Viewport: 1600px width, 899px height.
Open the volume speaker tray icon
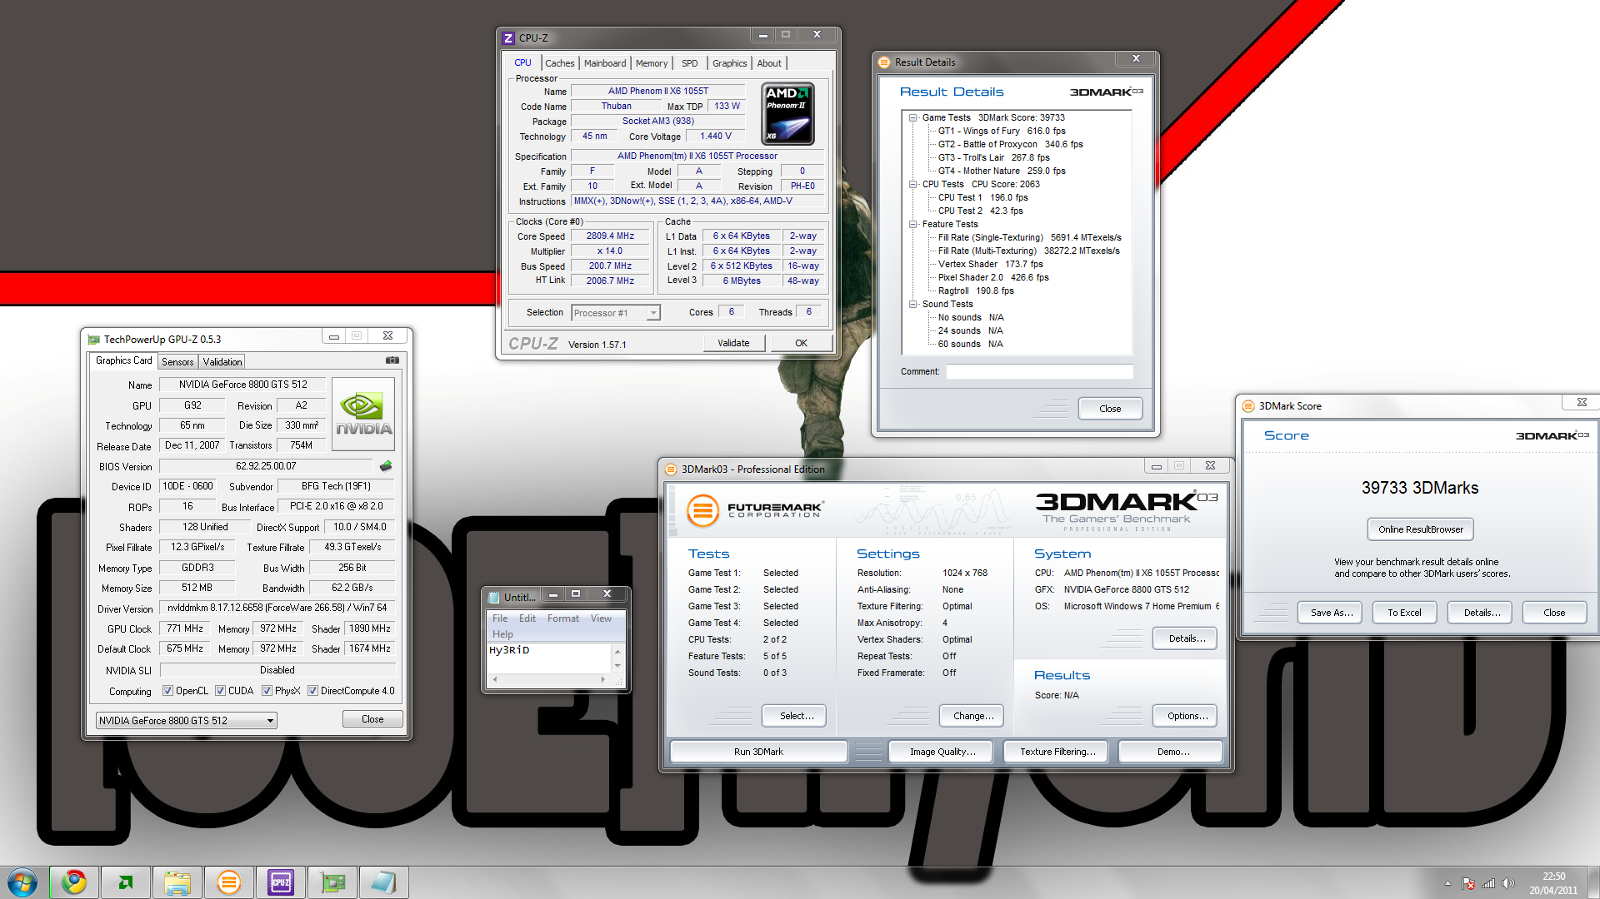pos(1509,883)
